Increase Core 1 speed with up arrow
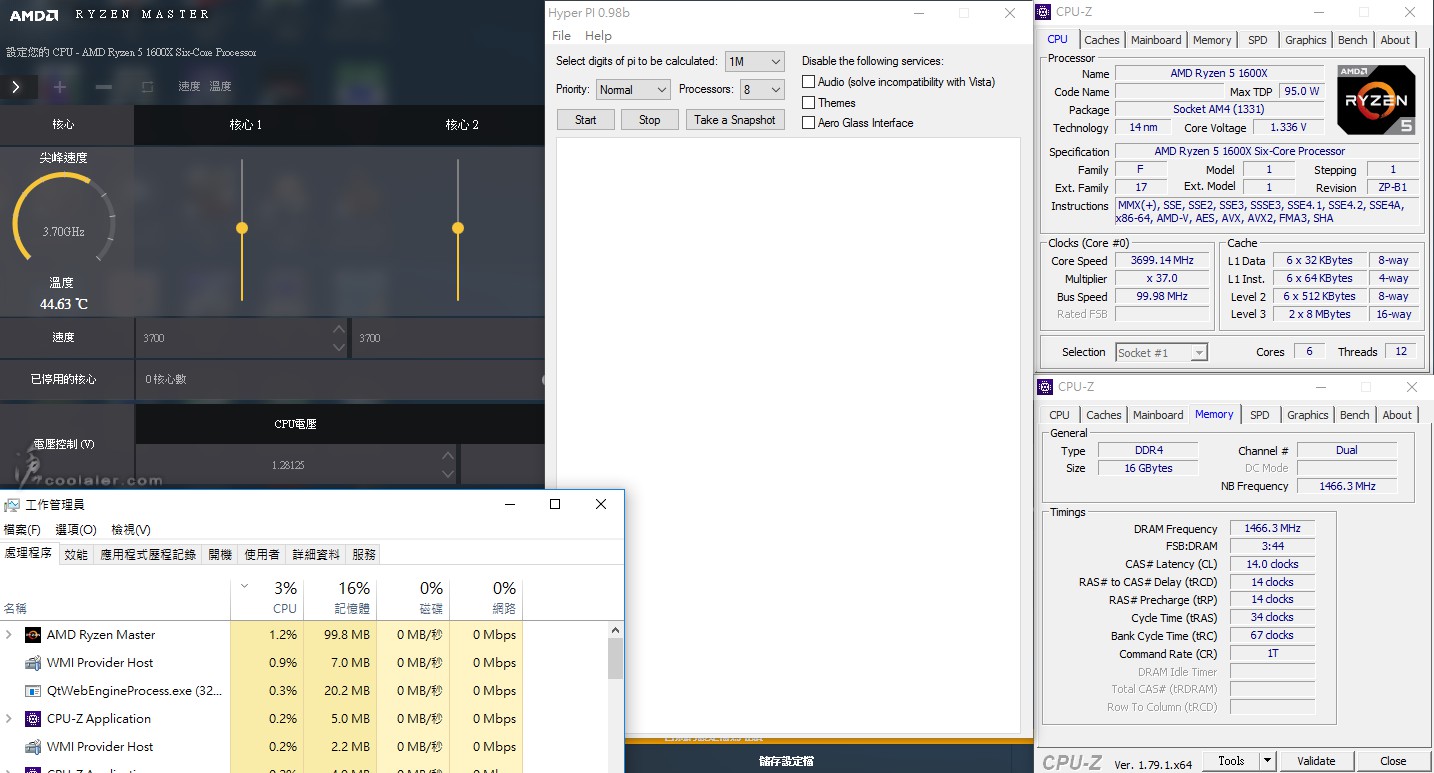Image resolution: width=1434 pixels, height=773 pixels. pyautogui.click(x=338, y=330)
